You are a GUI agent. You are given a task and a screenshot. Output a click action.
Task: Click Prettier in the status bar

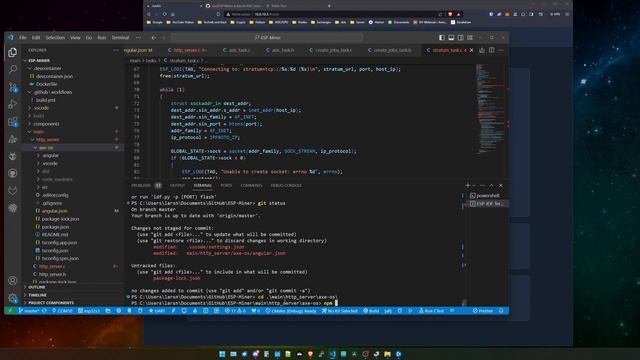tap(483, 311)
